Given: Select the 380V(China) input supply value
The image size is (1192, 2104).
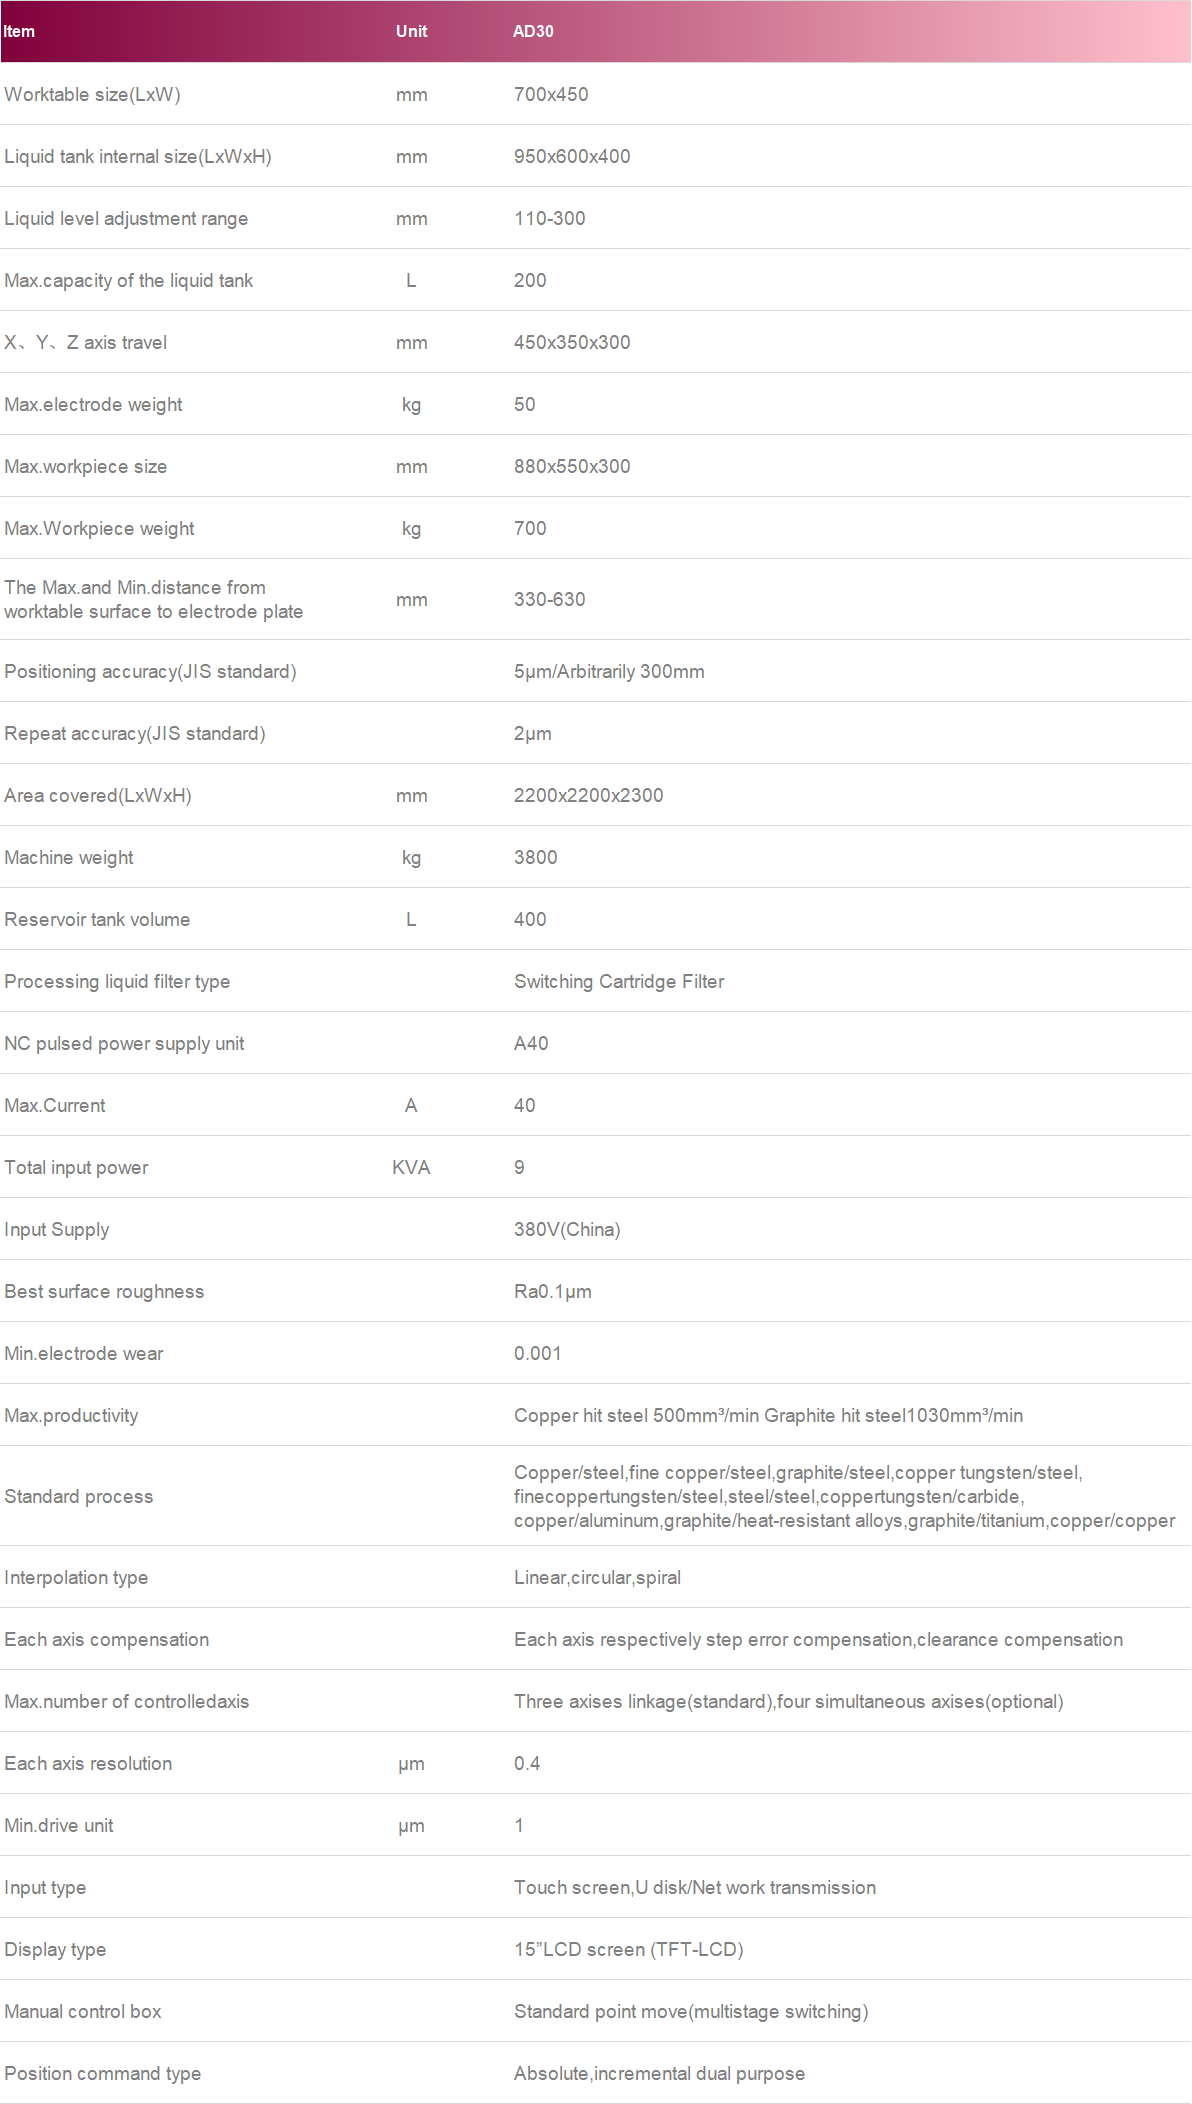Looking at the screenshot, I should click(567, 1230).
